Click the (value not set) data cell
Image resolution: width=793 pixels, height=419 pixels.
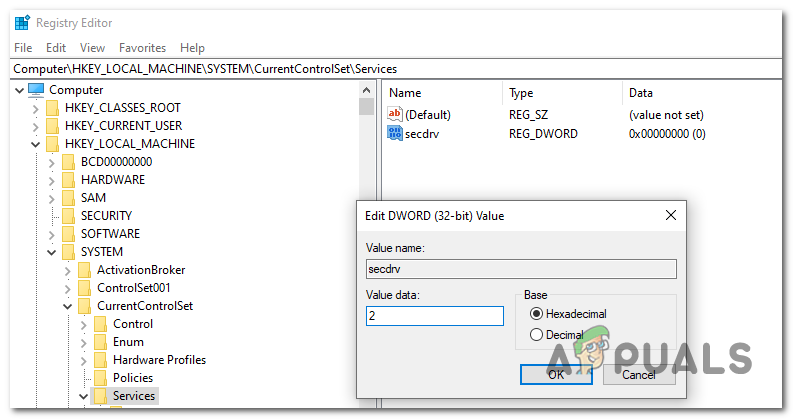pos(666,115)
